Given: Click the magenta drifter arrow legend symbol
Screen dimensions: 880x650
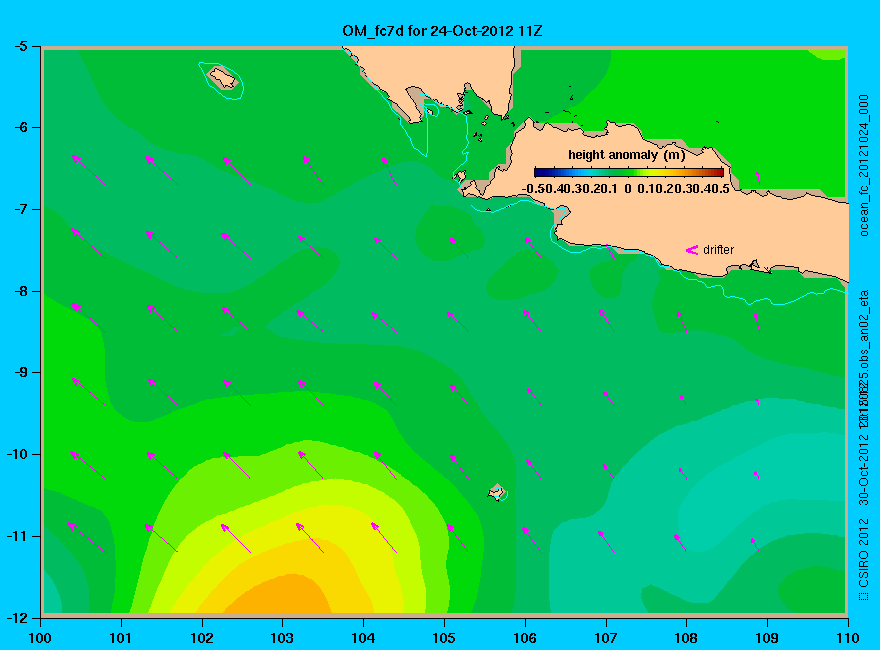Looking at the screenshot, I should pos(692,250).
